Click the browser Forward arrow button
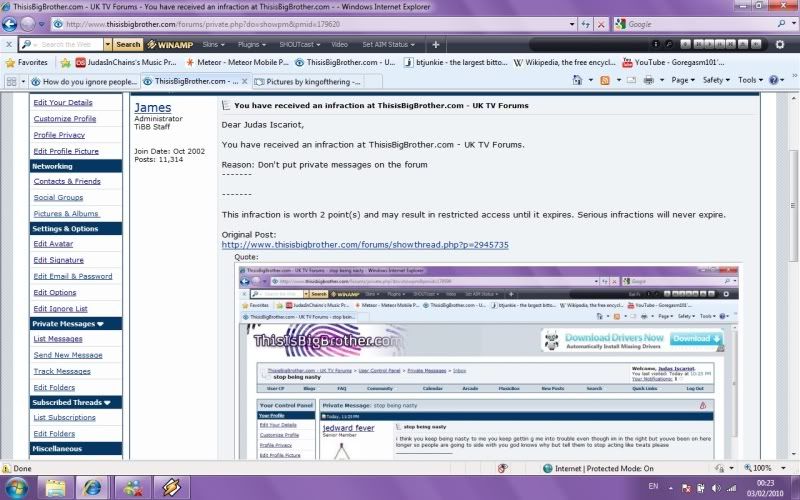Viewport: 800px width, 500px height. 28,24
